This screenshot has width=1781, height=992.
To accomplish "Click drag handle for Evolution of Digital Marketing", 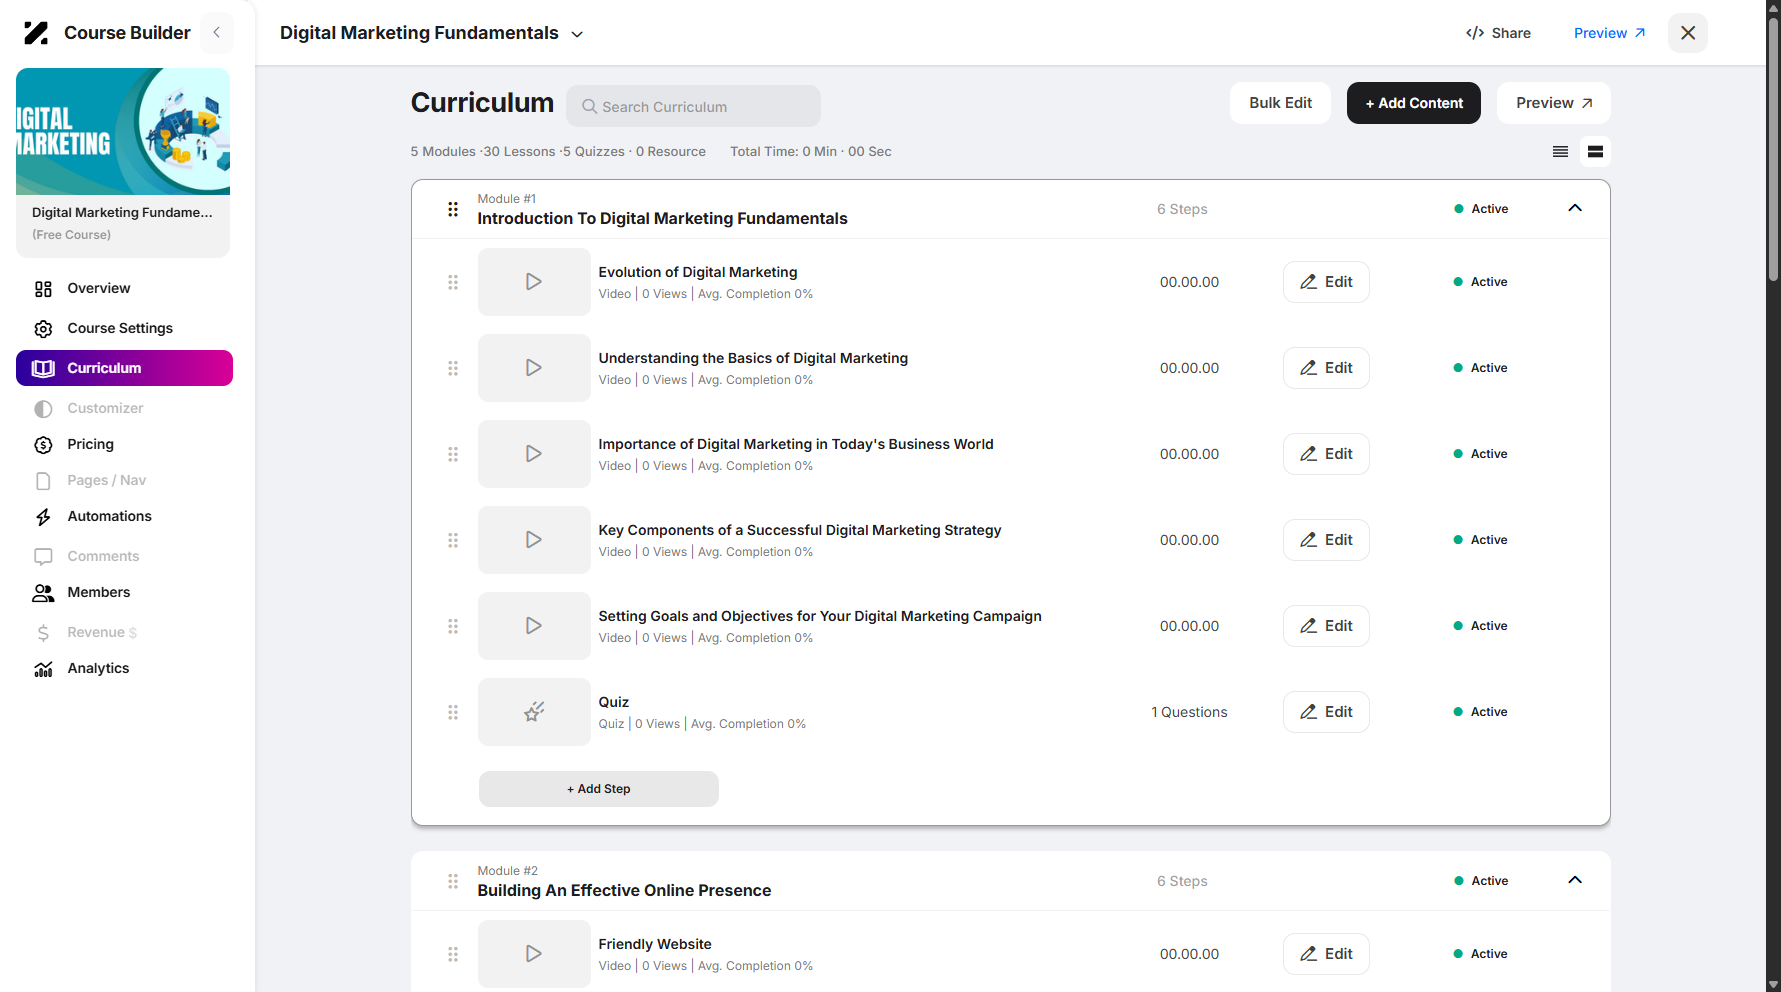I will pyautogui.click(x=453, y=282).
